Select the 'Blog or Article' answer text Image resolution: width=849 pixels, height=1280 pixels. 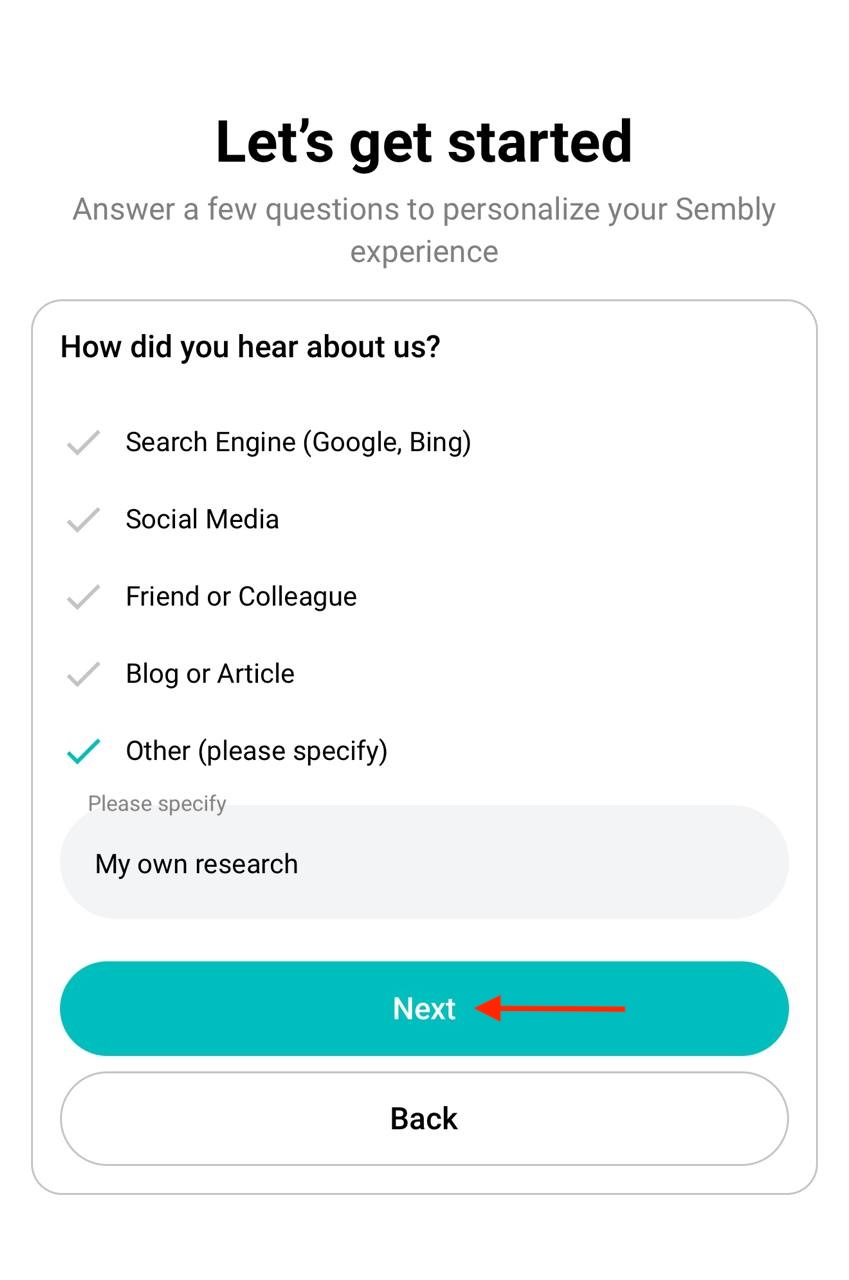tap(210, 673)
